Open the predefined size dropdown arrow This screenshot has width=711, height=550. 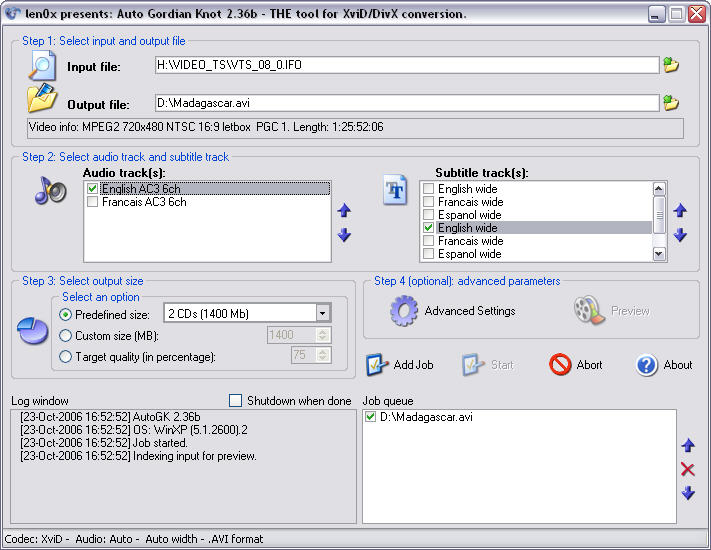point(322,313)
